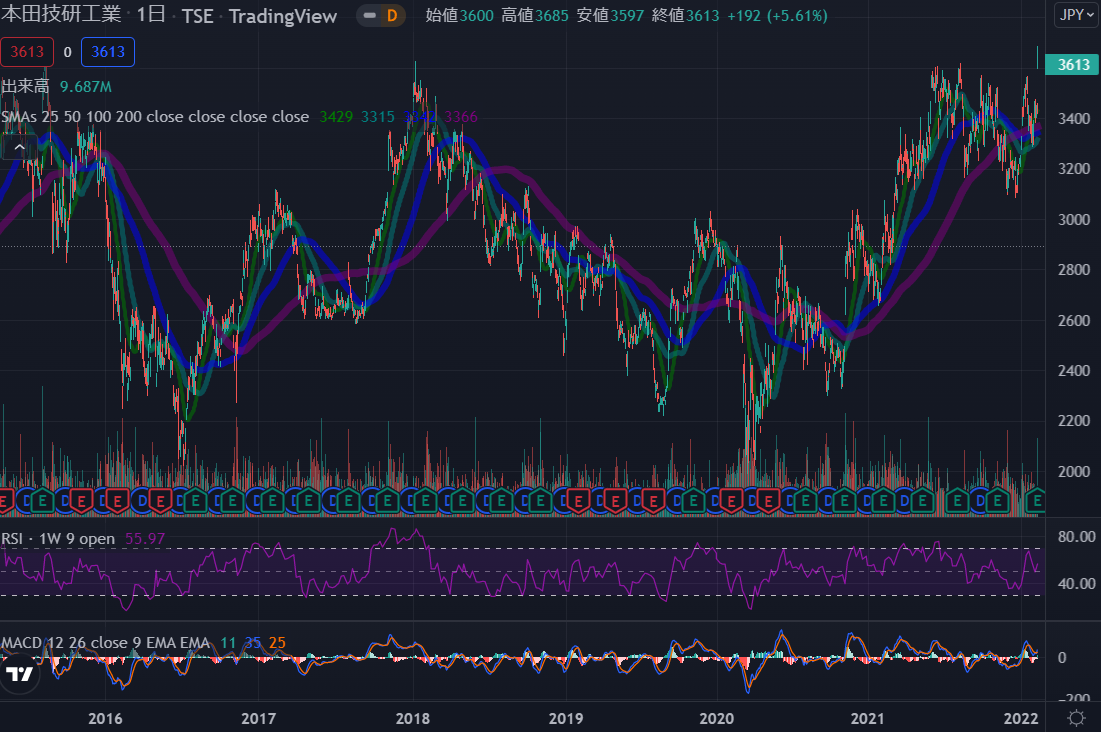
Task: Select the MACD 12 26 close legend
Action: click(x=105, y=643)
